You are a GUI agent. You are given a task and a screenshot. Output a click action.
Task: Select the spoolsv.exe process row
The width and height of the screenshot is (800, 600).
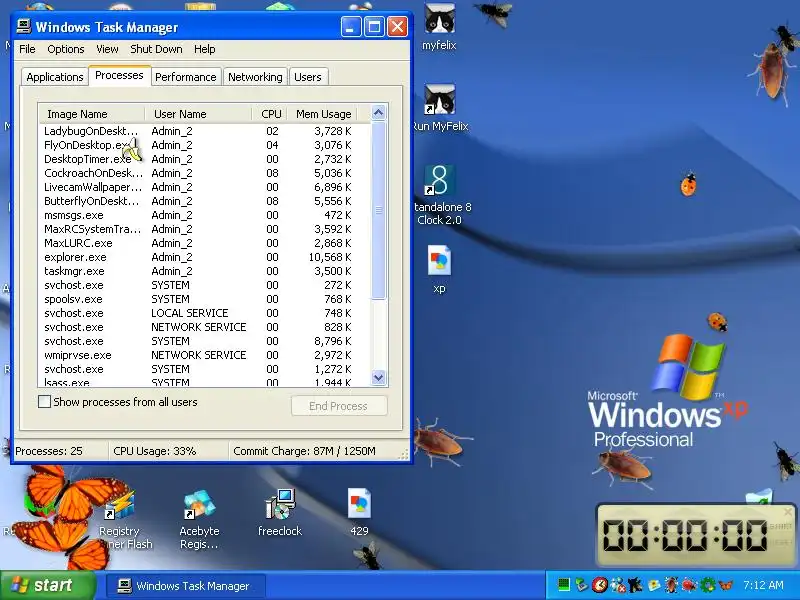(204, 299)
